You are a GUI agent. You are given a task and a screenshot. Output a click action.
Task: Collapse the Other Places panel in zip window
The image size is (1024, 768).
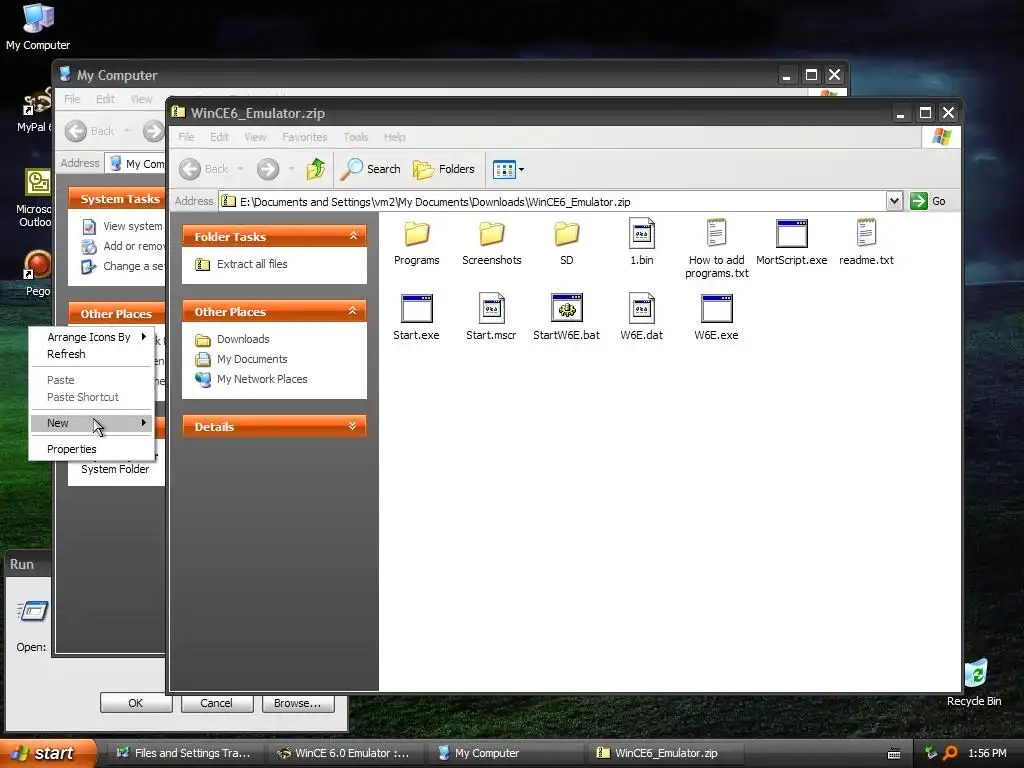353,311
